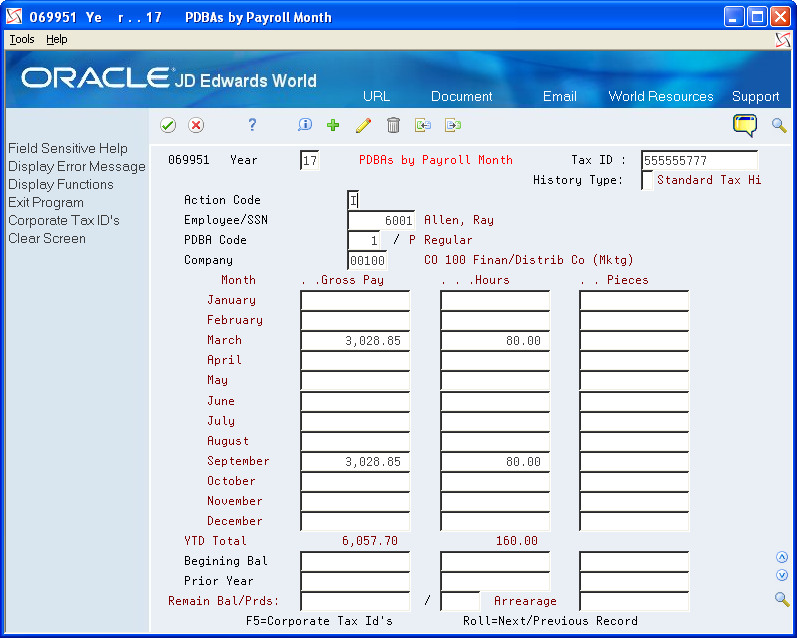Select Display Functions in sidebar

coord(60,184)
